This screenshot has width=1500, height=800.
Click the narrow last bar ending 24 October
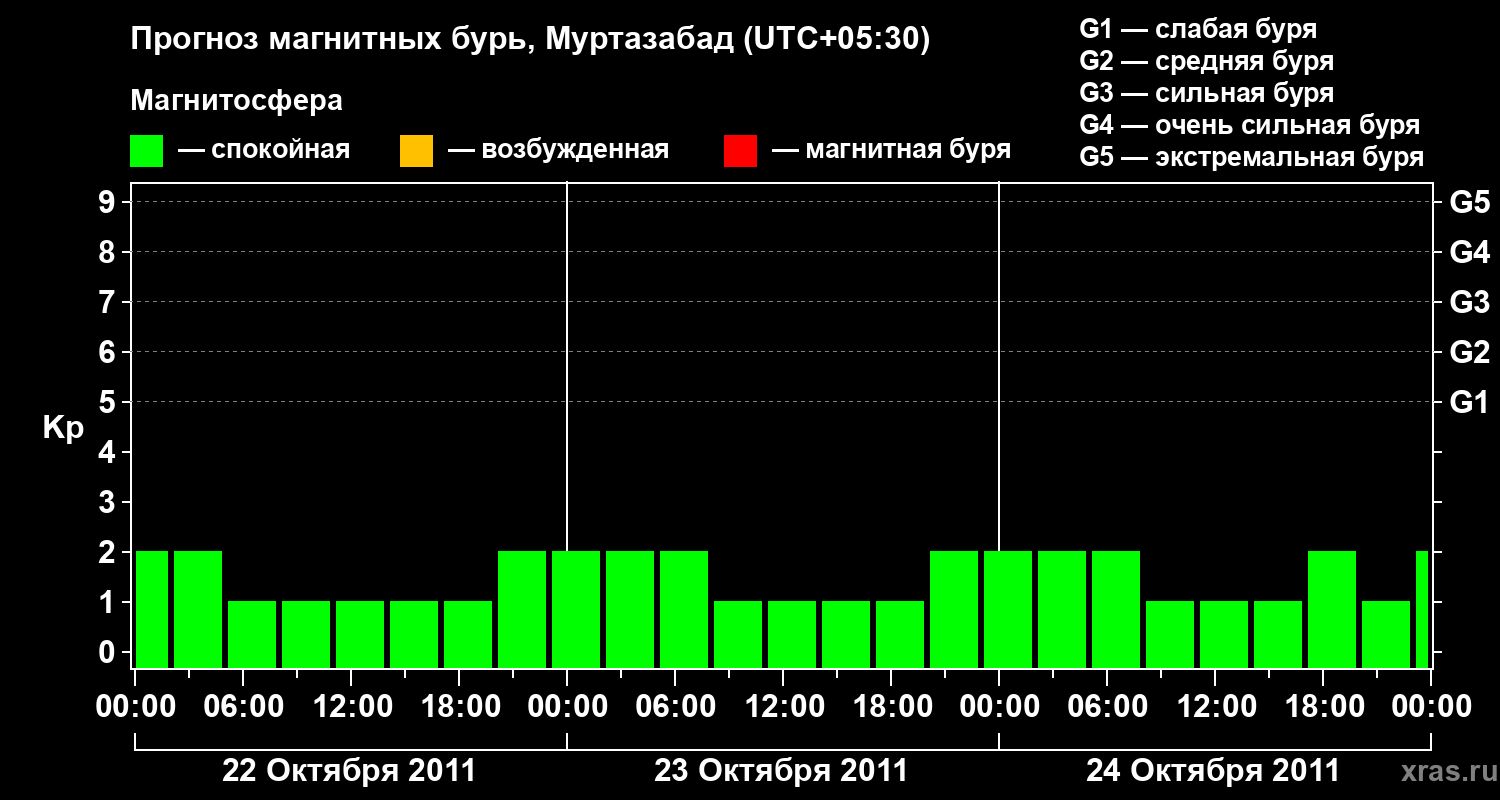tap(1422, 609)
